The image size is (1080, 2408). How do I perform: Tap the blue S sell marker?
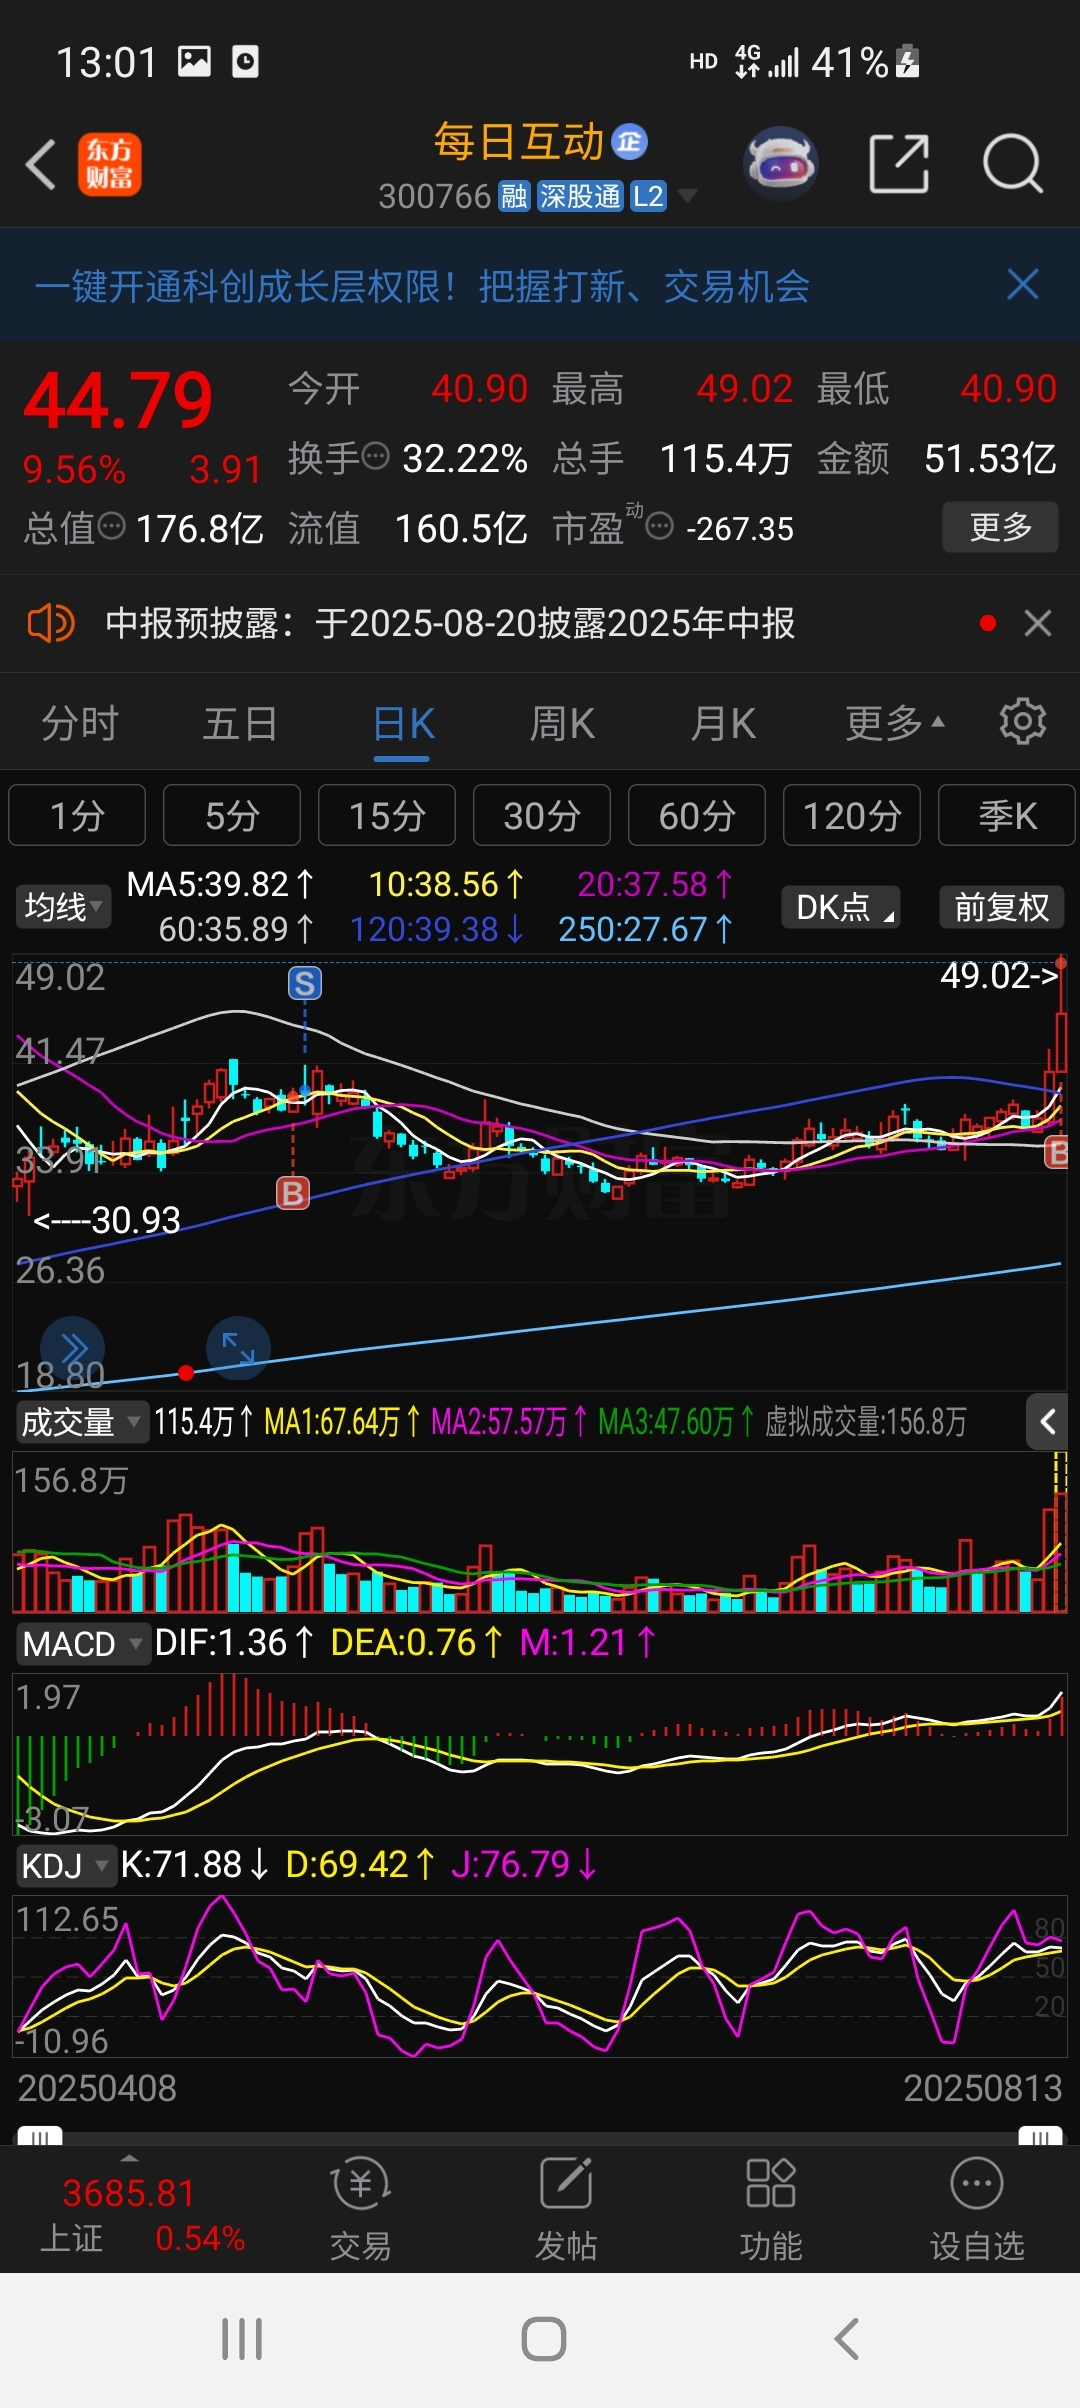pos(305,984)
